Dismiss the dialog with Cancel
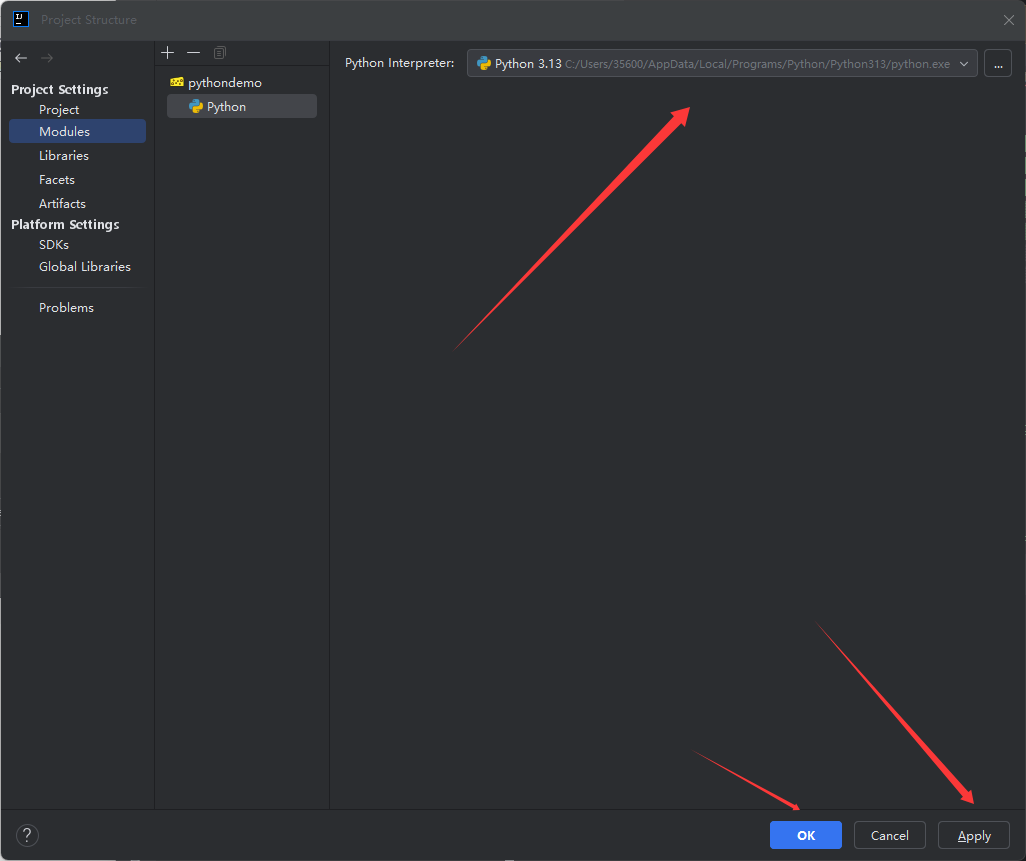 coord(889,835)
